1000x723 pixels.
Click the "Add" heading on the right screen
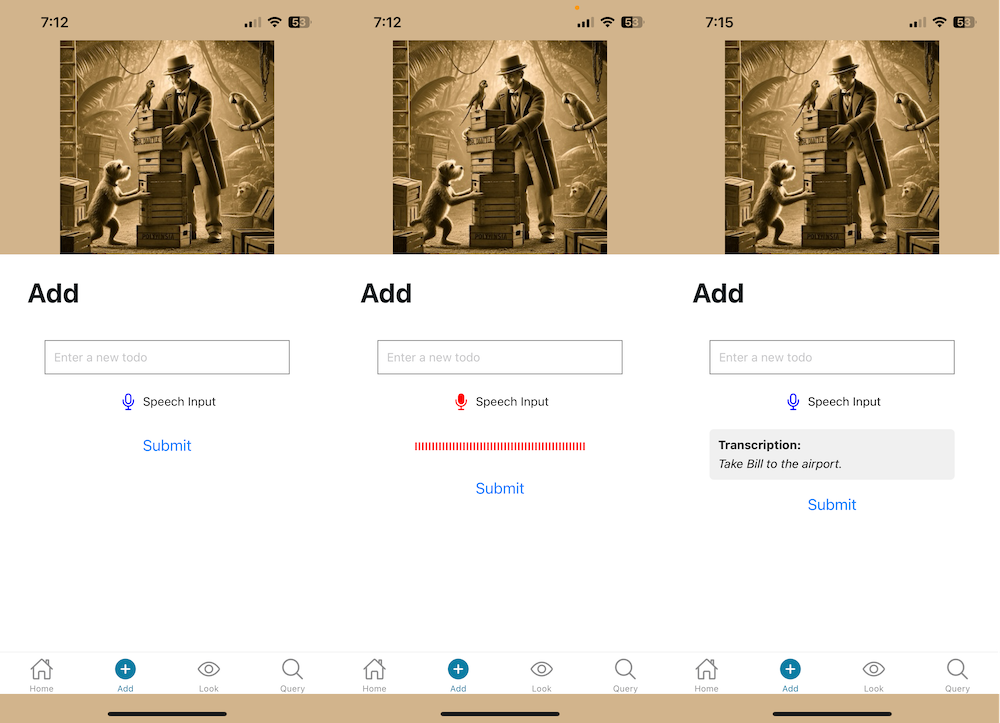(x=719, y=294)
